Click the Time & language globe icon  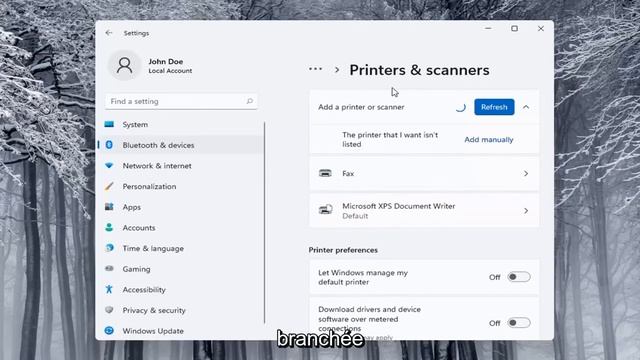pos(109,248)
